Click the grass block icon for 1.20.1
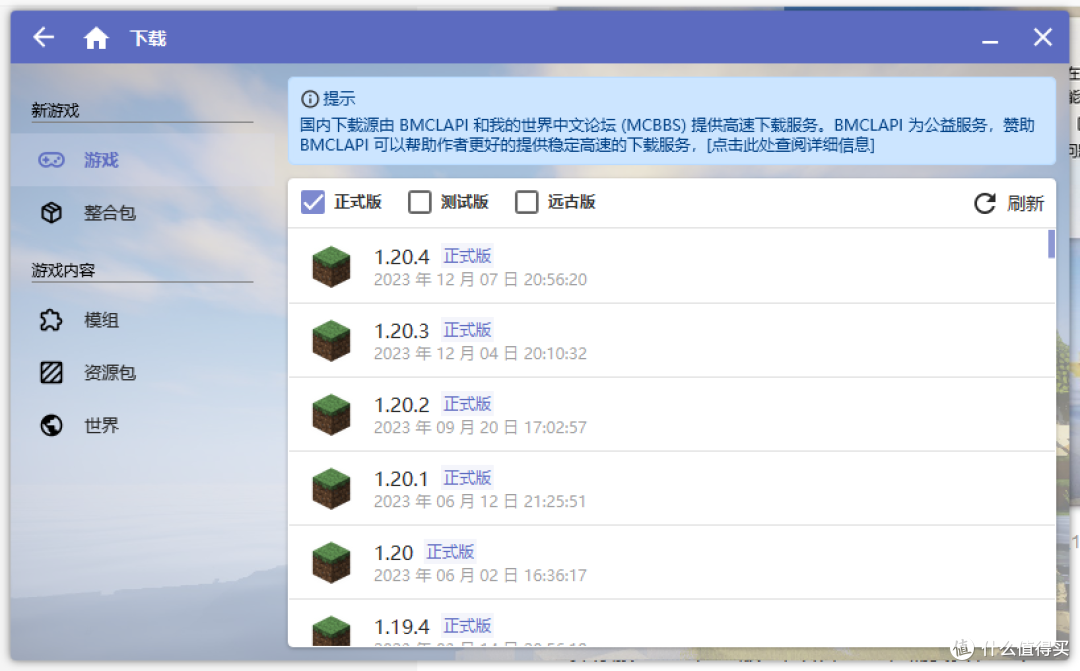 [x=331, y=488]
